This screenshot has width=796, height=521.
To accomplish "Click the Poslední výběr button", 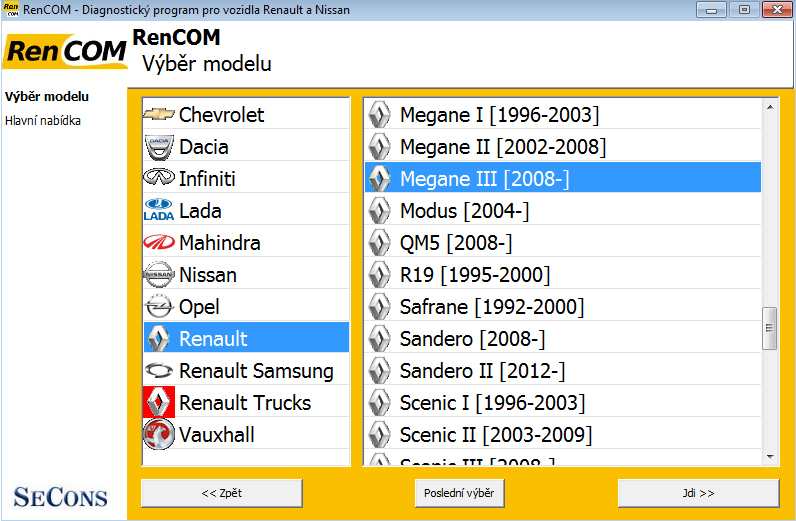I will [x=460, y=493].
